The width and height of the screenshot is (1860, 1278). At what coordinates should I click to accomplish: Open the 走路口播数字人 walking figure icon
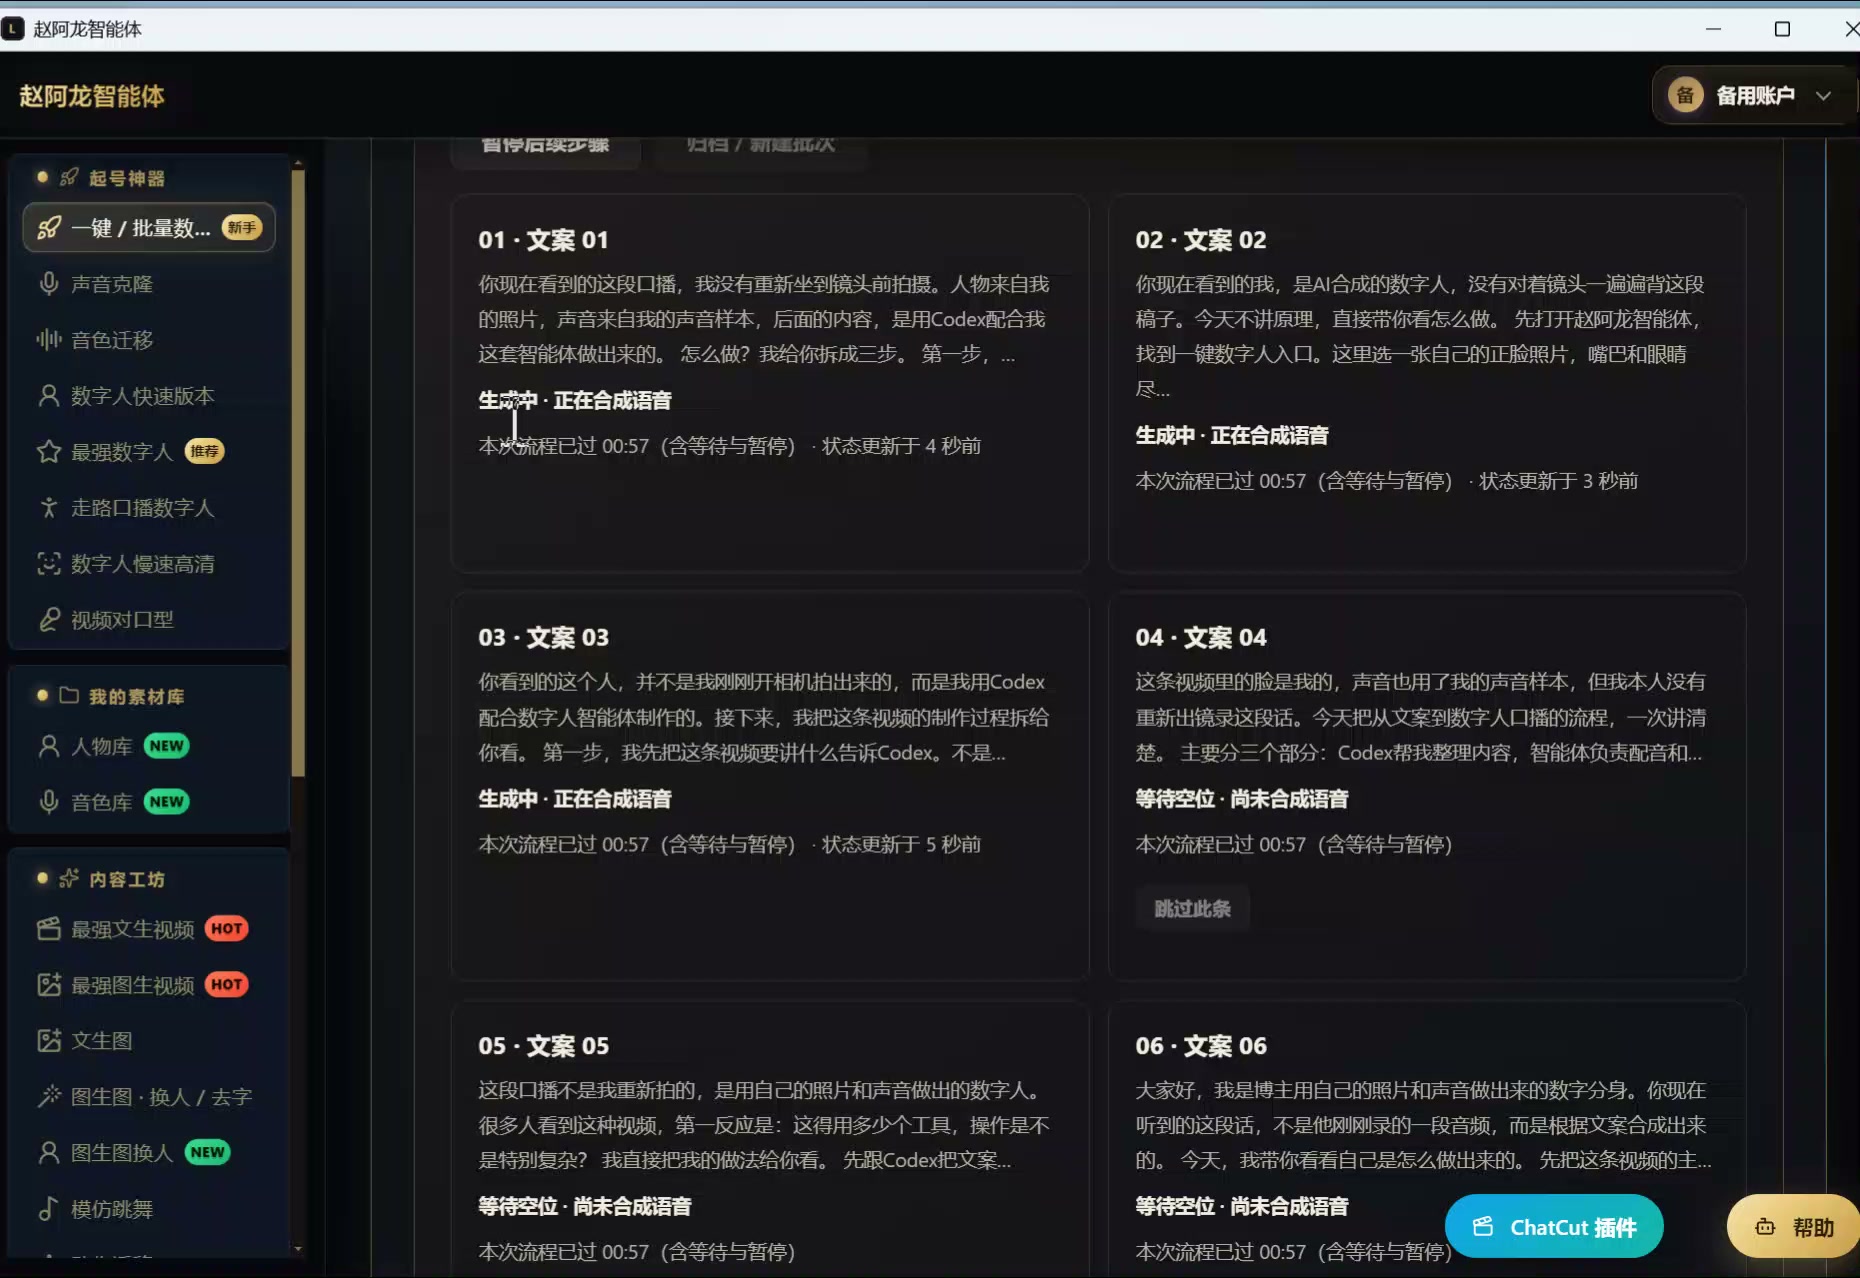[48, 508]
